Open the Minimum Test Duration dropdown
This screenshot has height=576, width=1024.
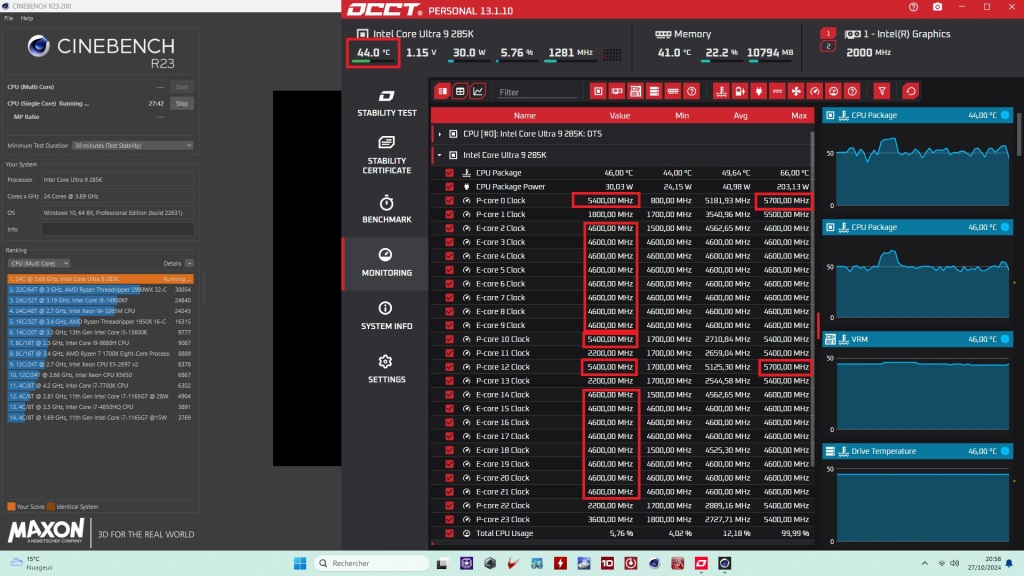click(133, 146)
